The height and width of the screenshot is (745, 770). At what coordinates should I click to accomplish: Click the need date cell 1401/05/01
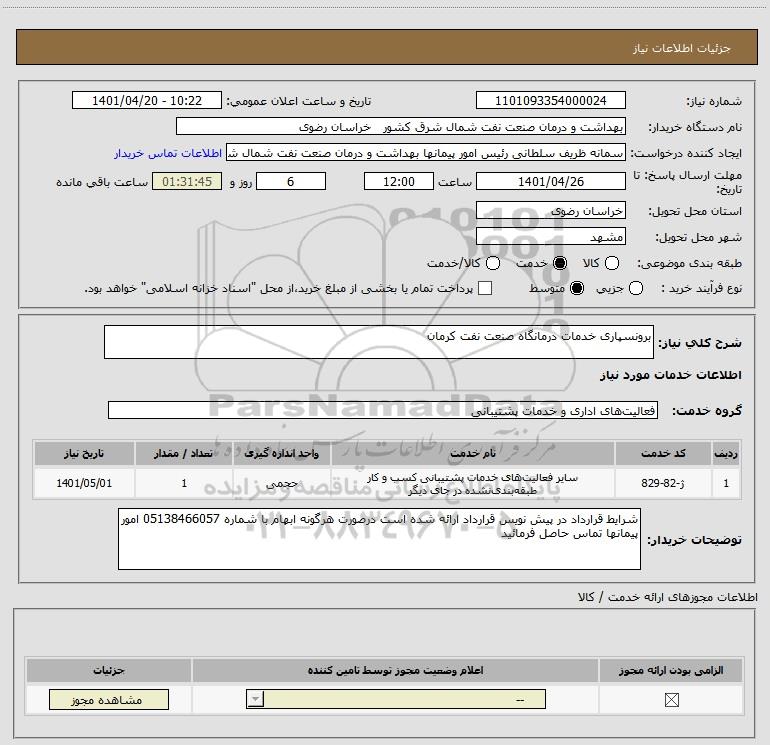[84, 483]
